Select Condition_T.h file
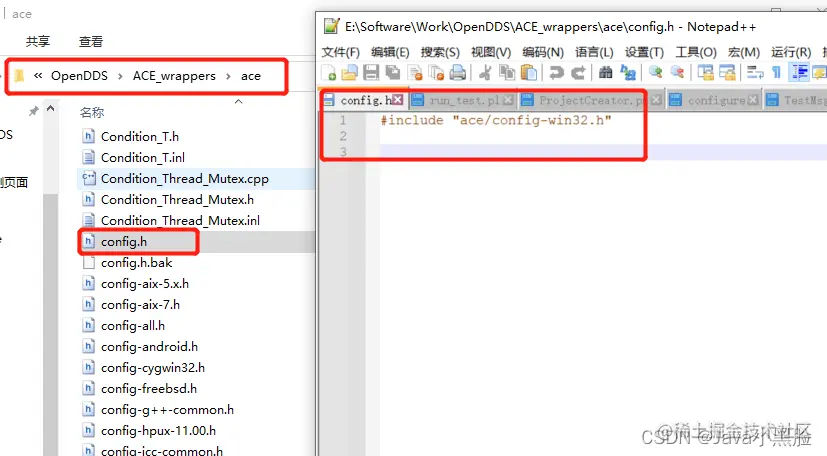This screenshot has width=827, height=456. [x=140, y=137]
